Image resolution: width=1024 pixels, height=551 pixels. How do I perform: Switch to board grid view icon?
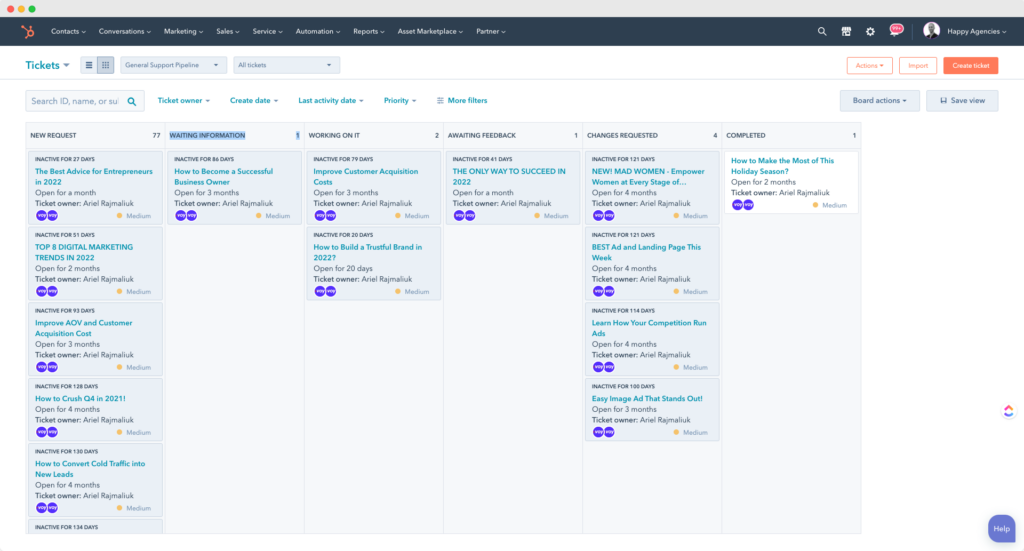105,65
